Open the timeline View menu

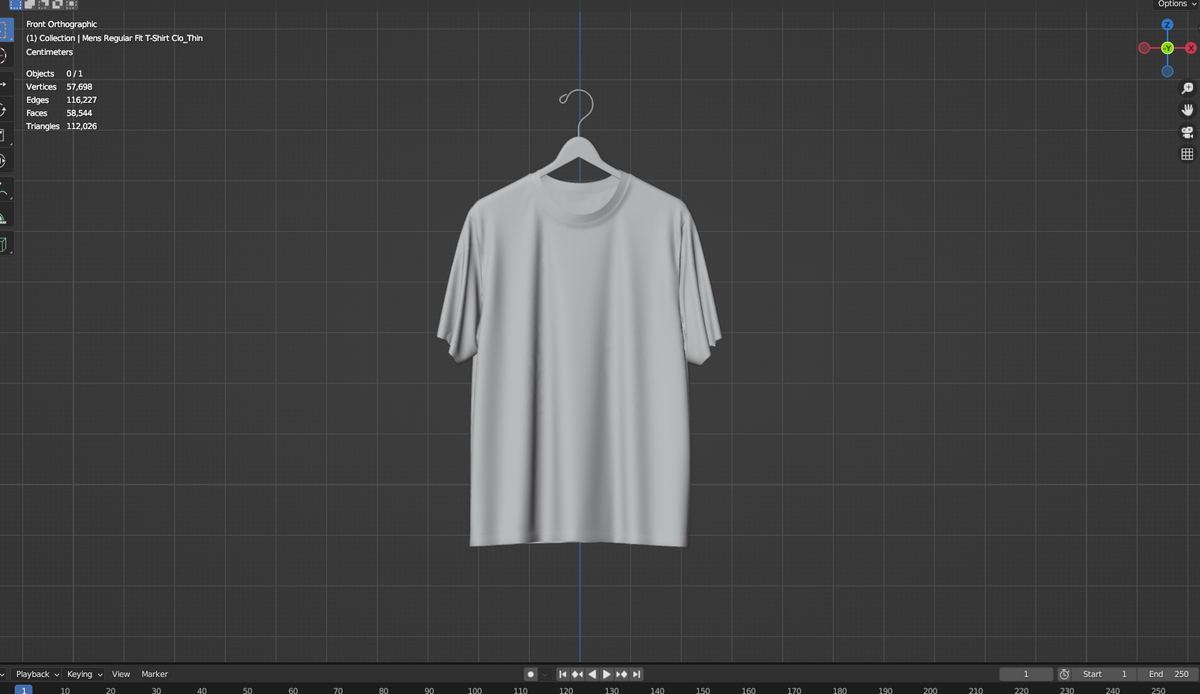tap(121, 674)
